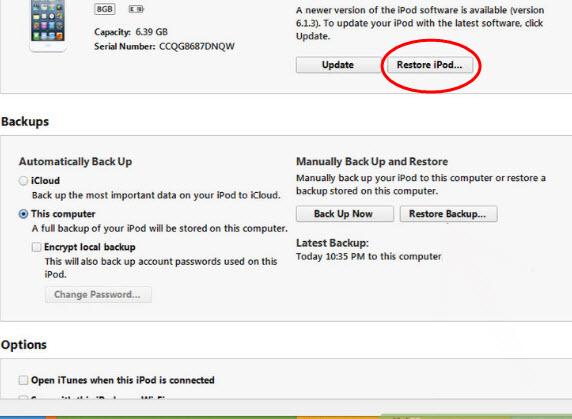The width and height of the screenshot is (572, 419).
Task: Click the Backups section heading
Action: pyautogui.click(x=25, y=122)
